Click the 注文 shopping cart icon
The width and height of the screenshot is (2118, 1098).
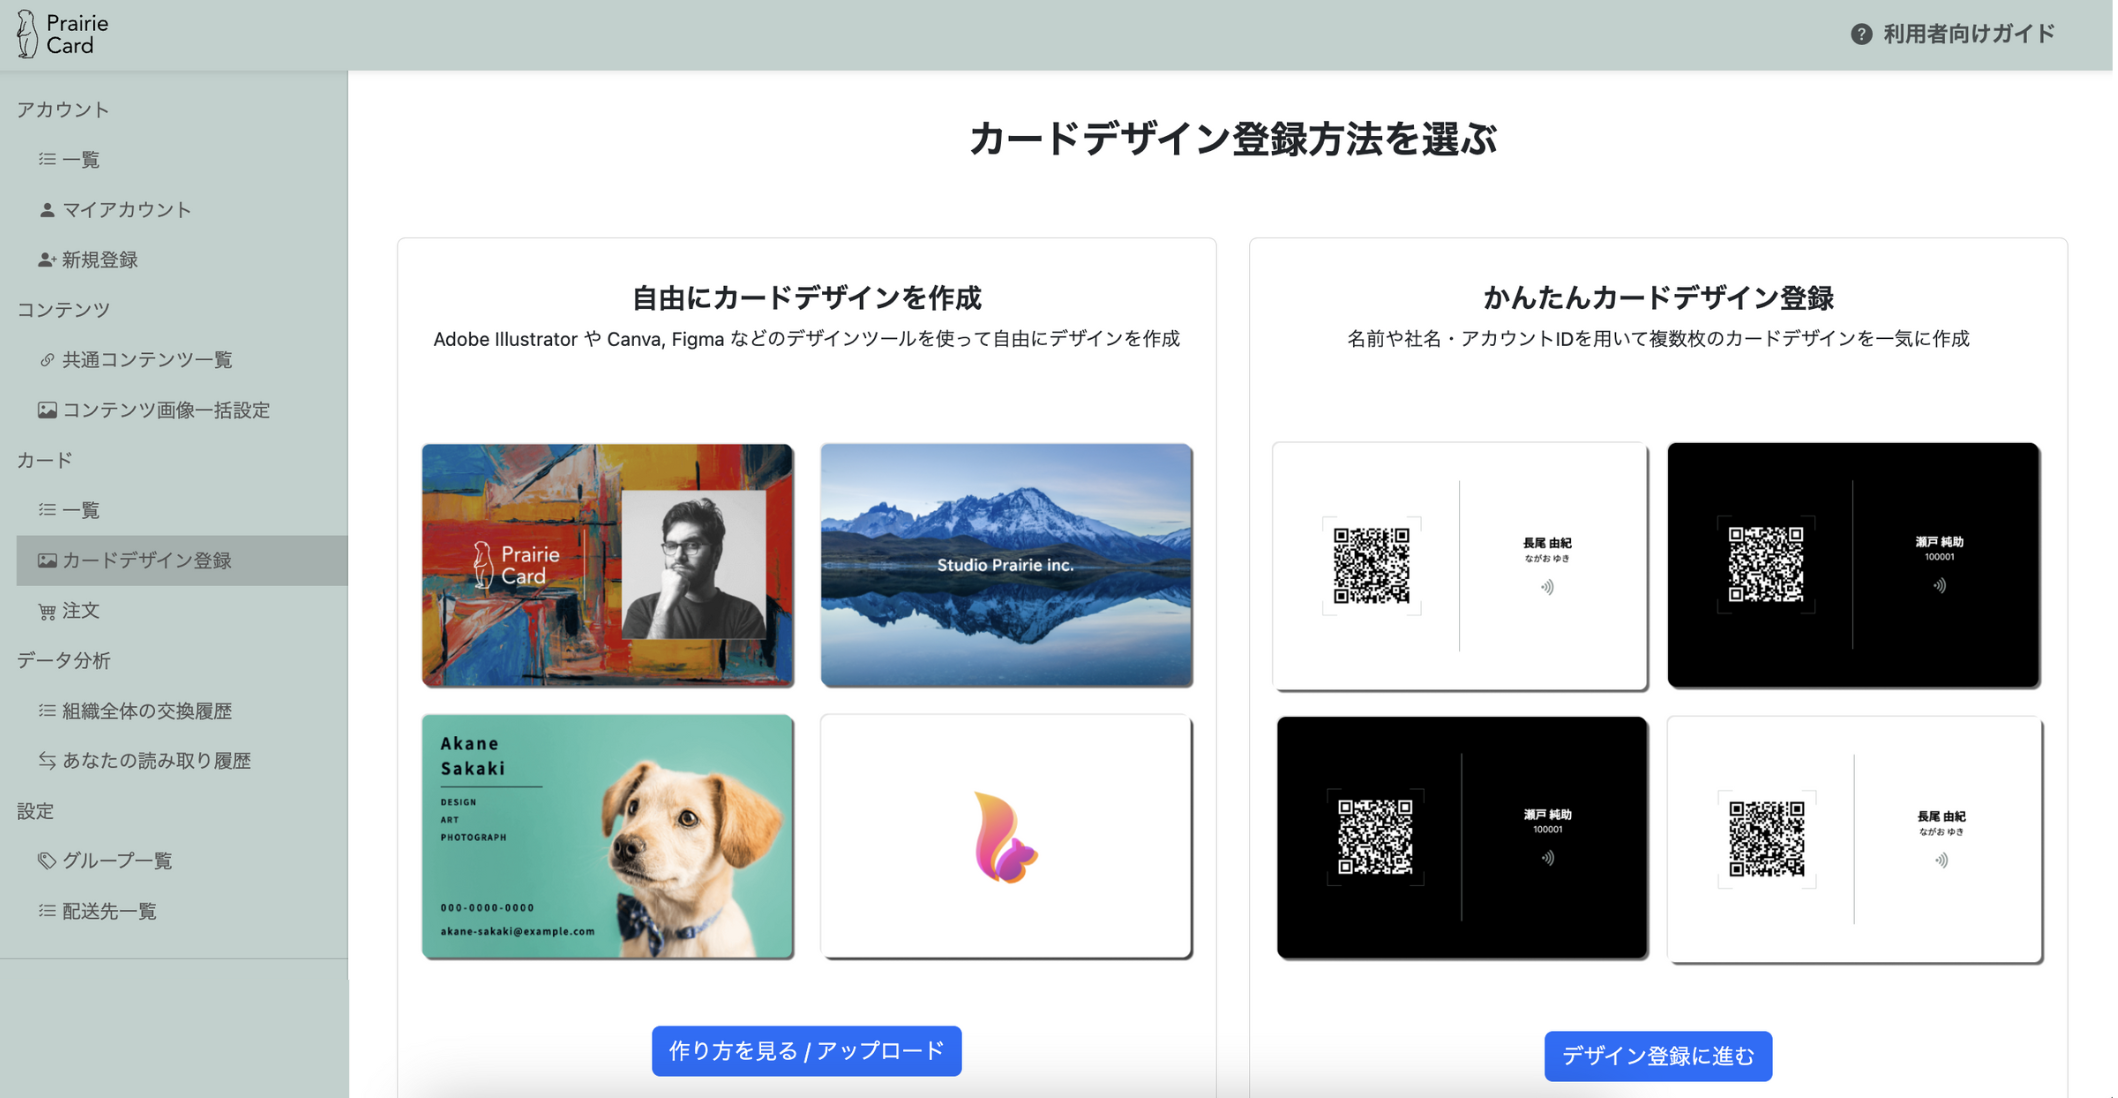pos(46,611)
